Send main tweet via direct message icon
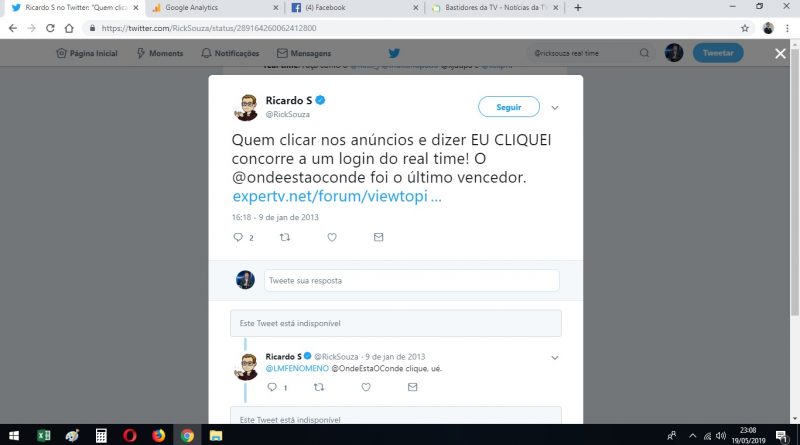The image size is (800, 445). click(x=379, y=237)
